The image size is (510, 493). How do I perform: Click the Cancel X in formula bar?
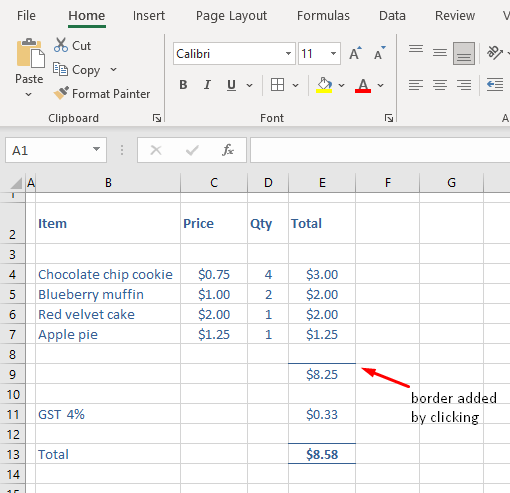156,150
